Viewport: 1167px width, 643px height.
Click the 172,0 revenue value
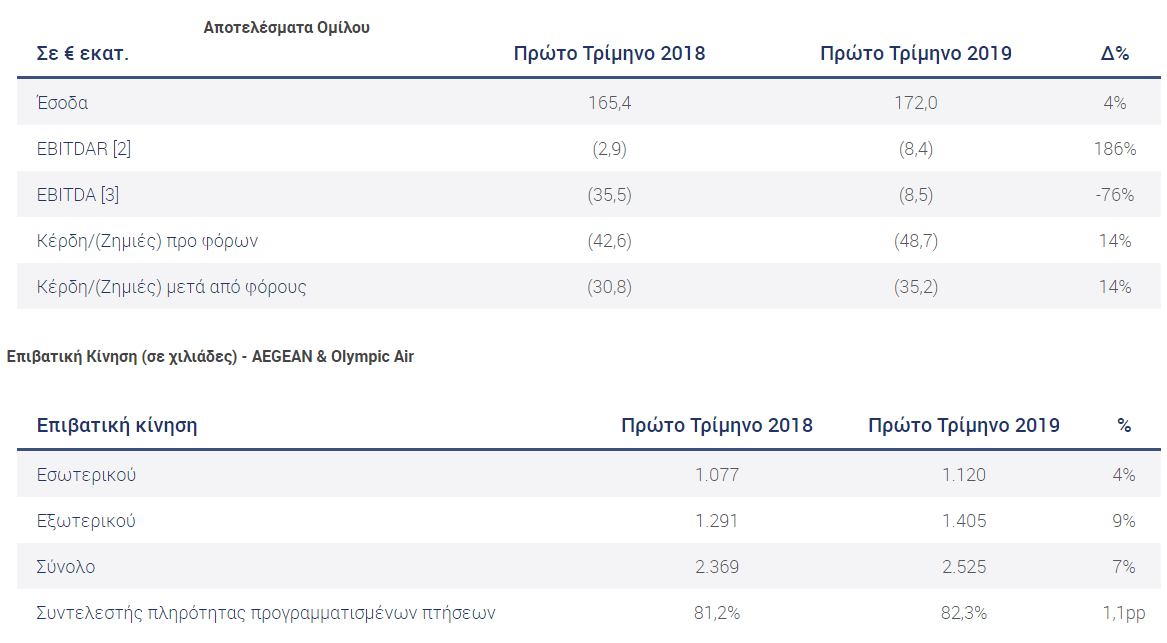click(x=915, y=103)
